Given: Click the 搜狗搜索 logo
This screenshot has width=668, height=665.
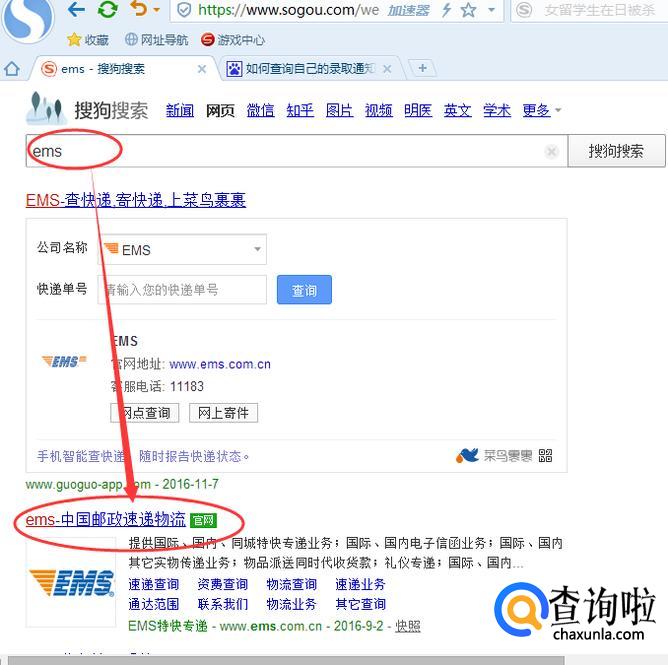Looking at the screenshot, I should (x=87, y=109).
